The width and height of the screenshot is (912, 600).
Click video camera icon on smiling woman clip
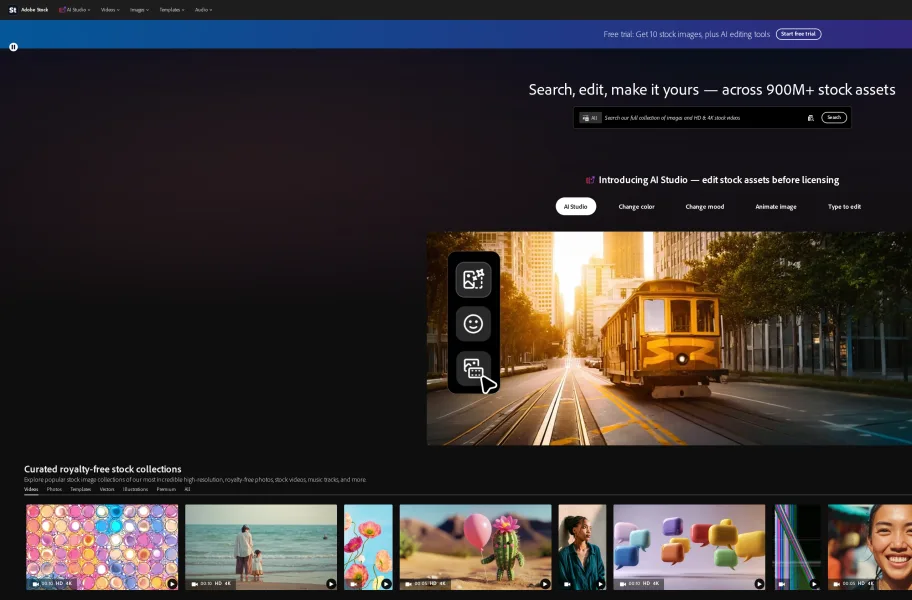837,584
